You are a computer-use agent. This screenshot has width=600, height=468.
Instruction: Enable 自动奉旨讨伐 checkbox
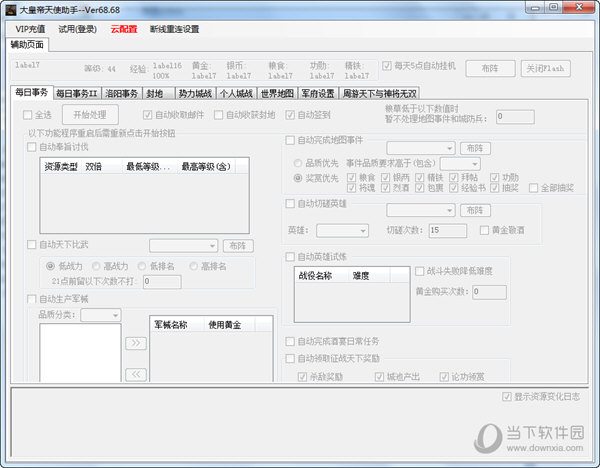coord(58,147)
